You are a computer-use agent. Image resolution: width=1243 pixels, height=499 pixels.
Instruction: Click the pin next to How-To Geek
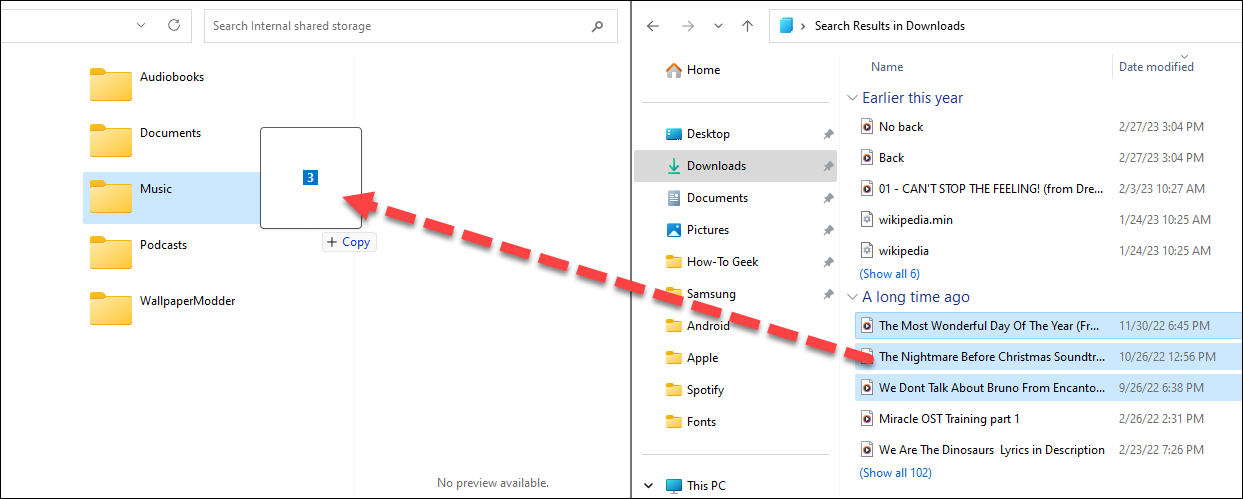[828, 262]
